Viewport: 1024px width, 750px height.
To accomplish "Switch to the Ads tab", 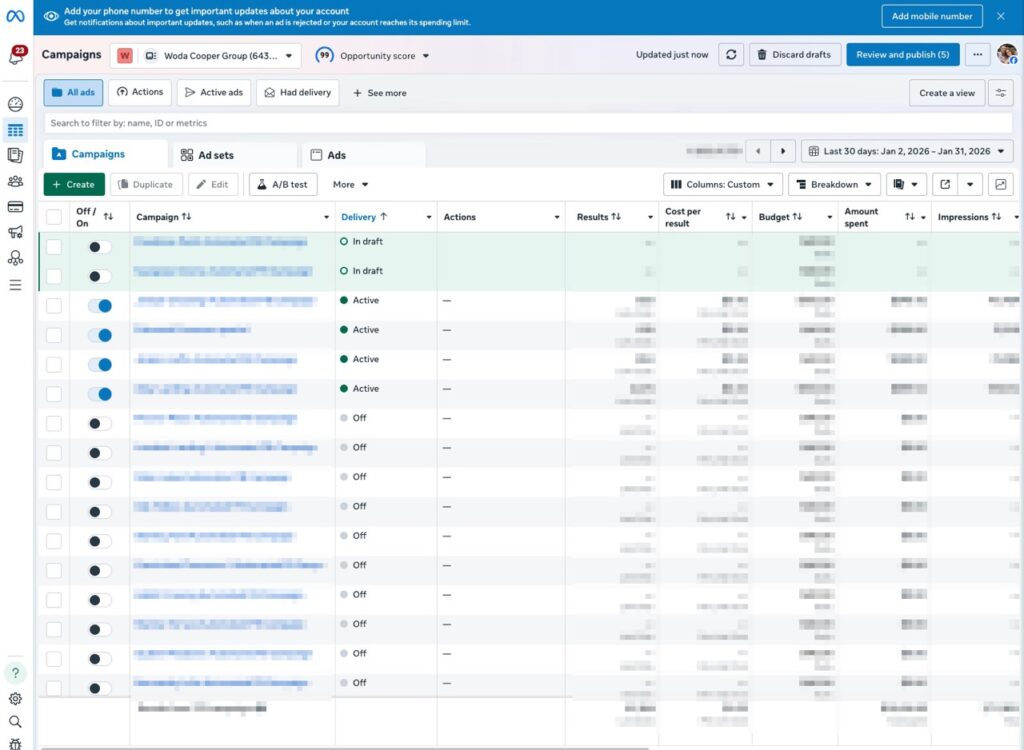I will click(328, 155).
